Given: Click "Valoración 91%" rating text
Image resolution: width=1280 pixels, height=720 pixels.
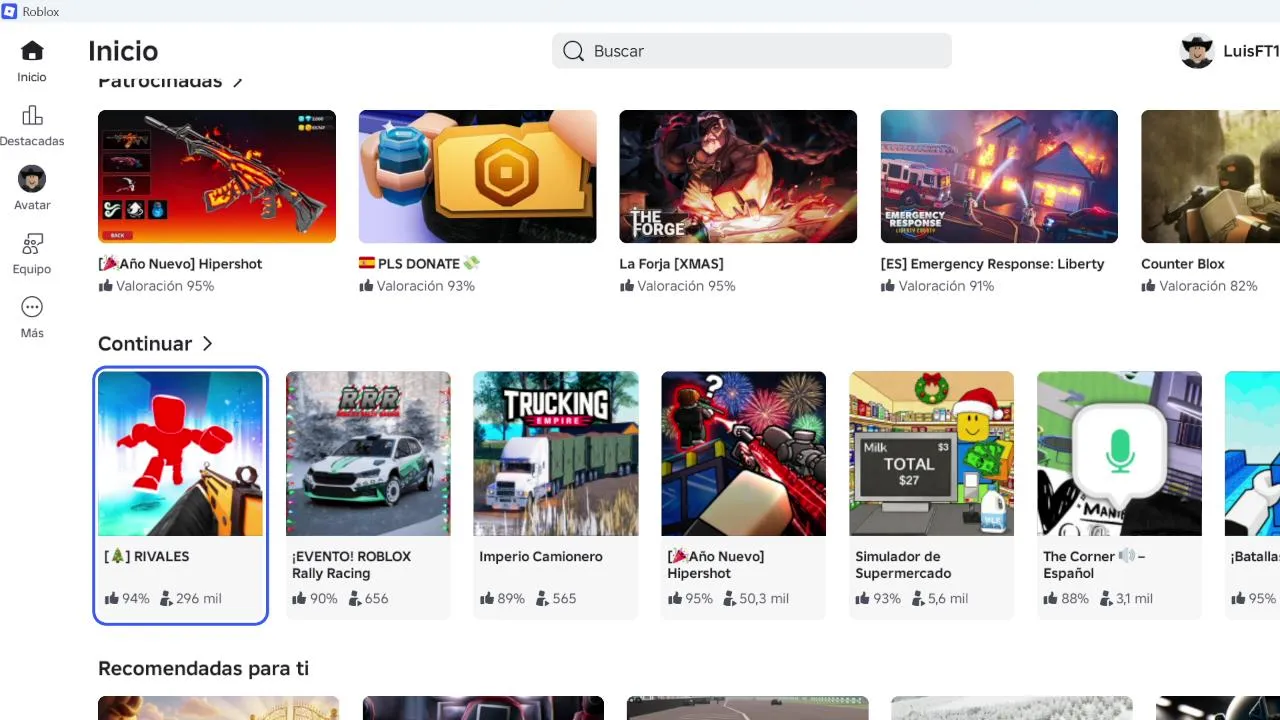Looking at the screenshot, I should coord(946,286).
